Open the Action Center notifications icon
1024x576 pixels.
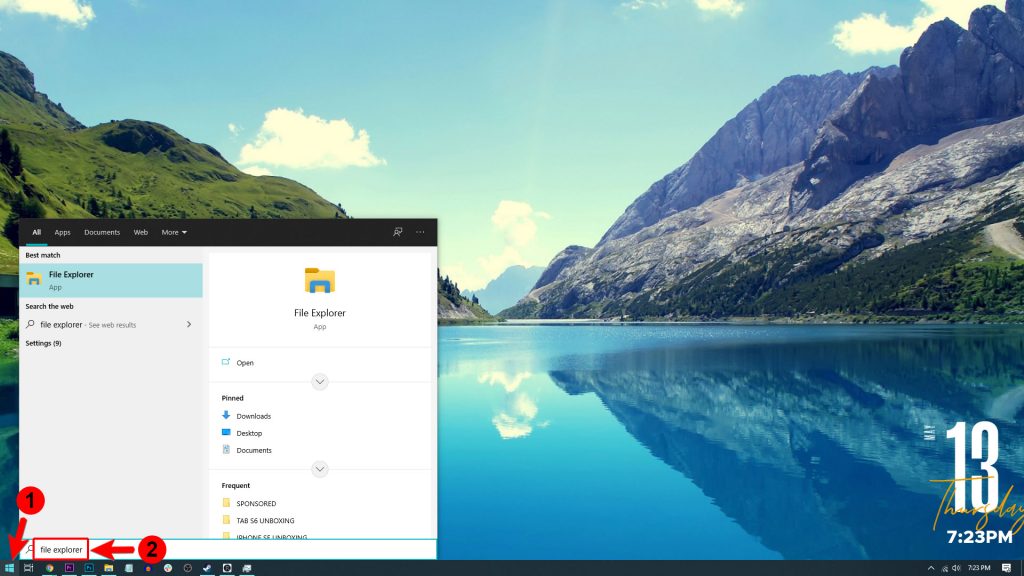pyautogui.click(x=1006, y=568)
